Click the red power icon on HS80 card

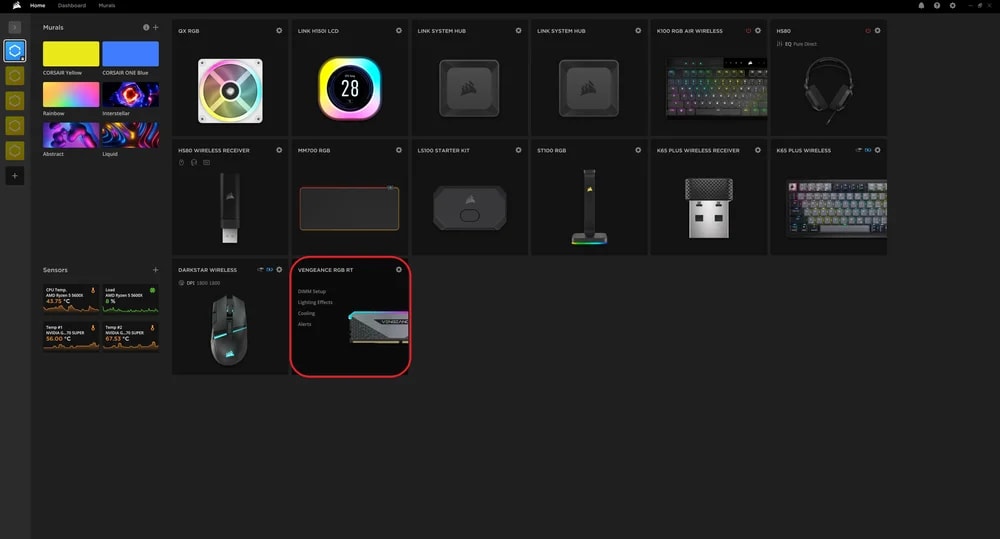(x=868, y=31)
